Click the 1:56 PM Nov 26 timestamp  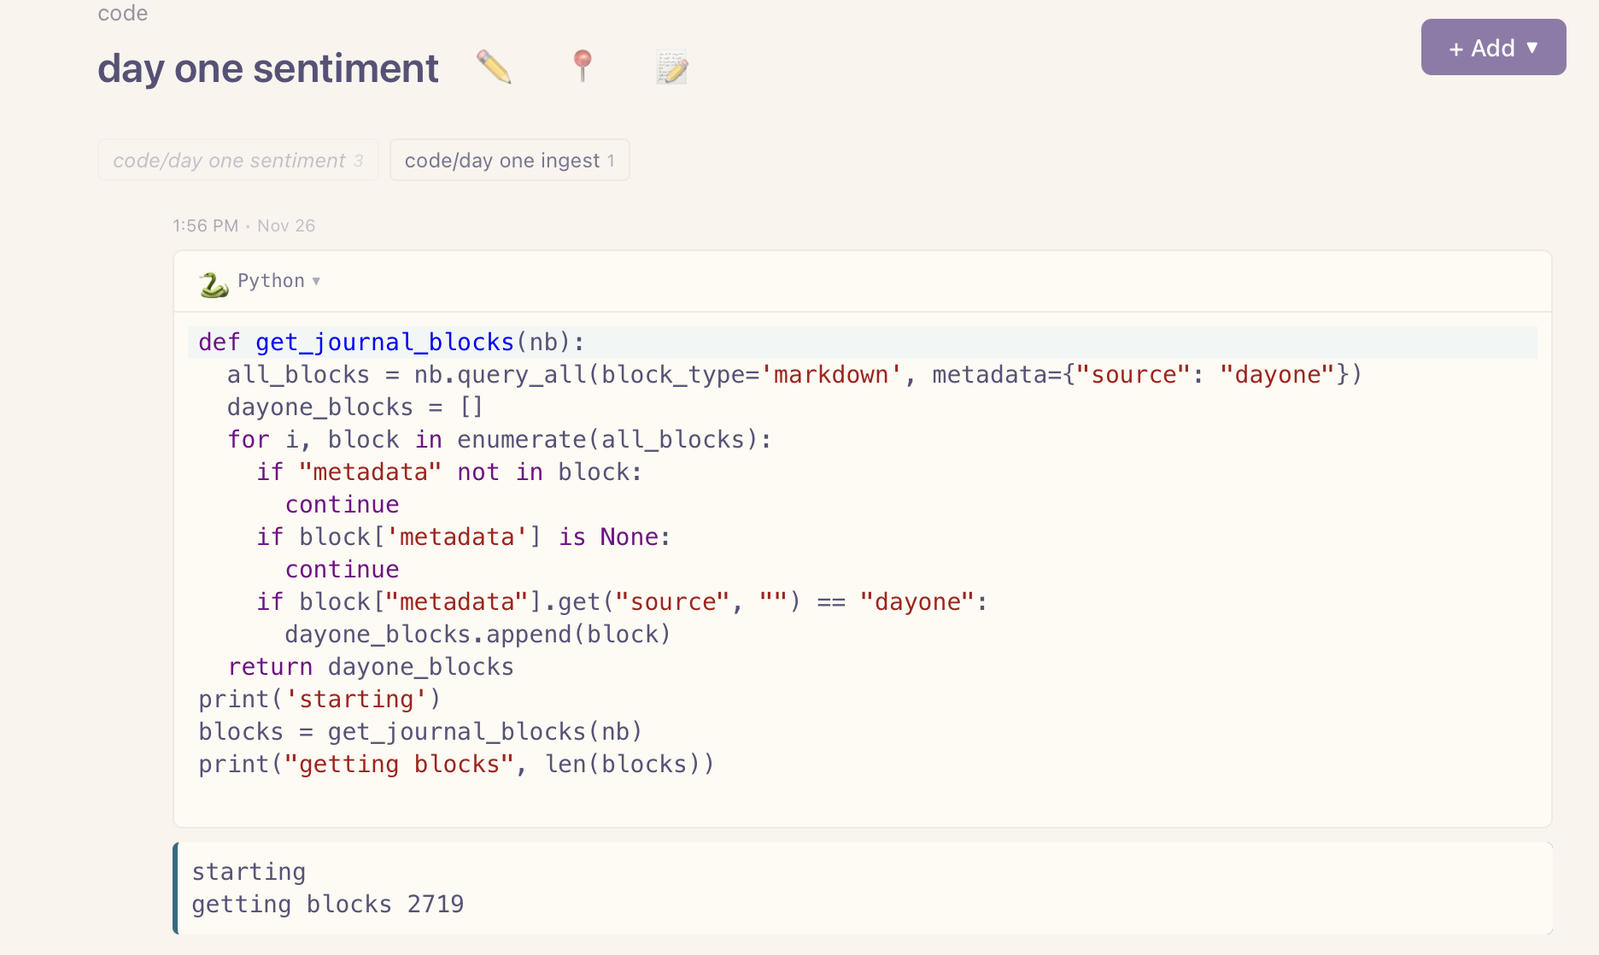point(243,226)
